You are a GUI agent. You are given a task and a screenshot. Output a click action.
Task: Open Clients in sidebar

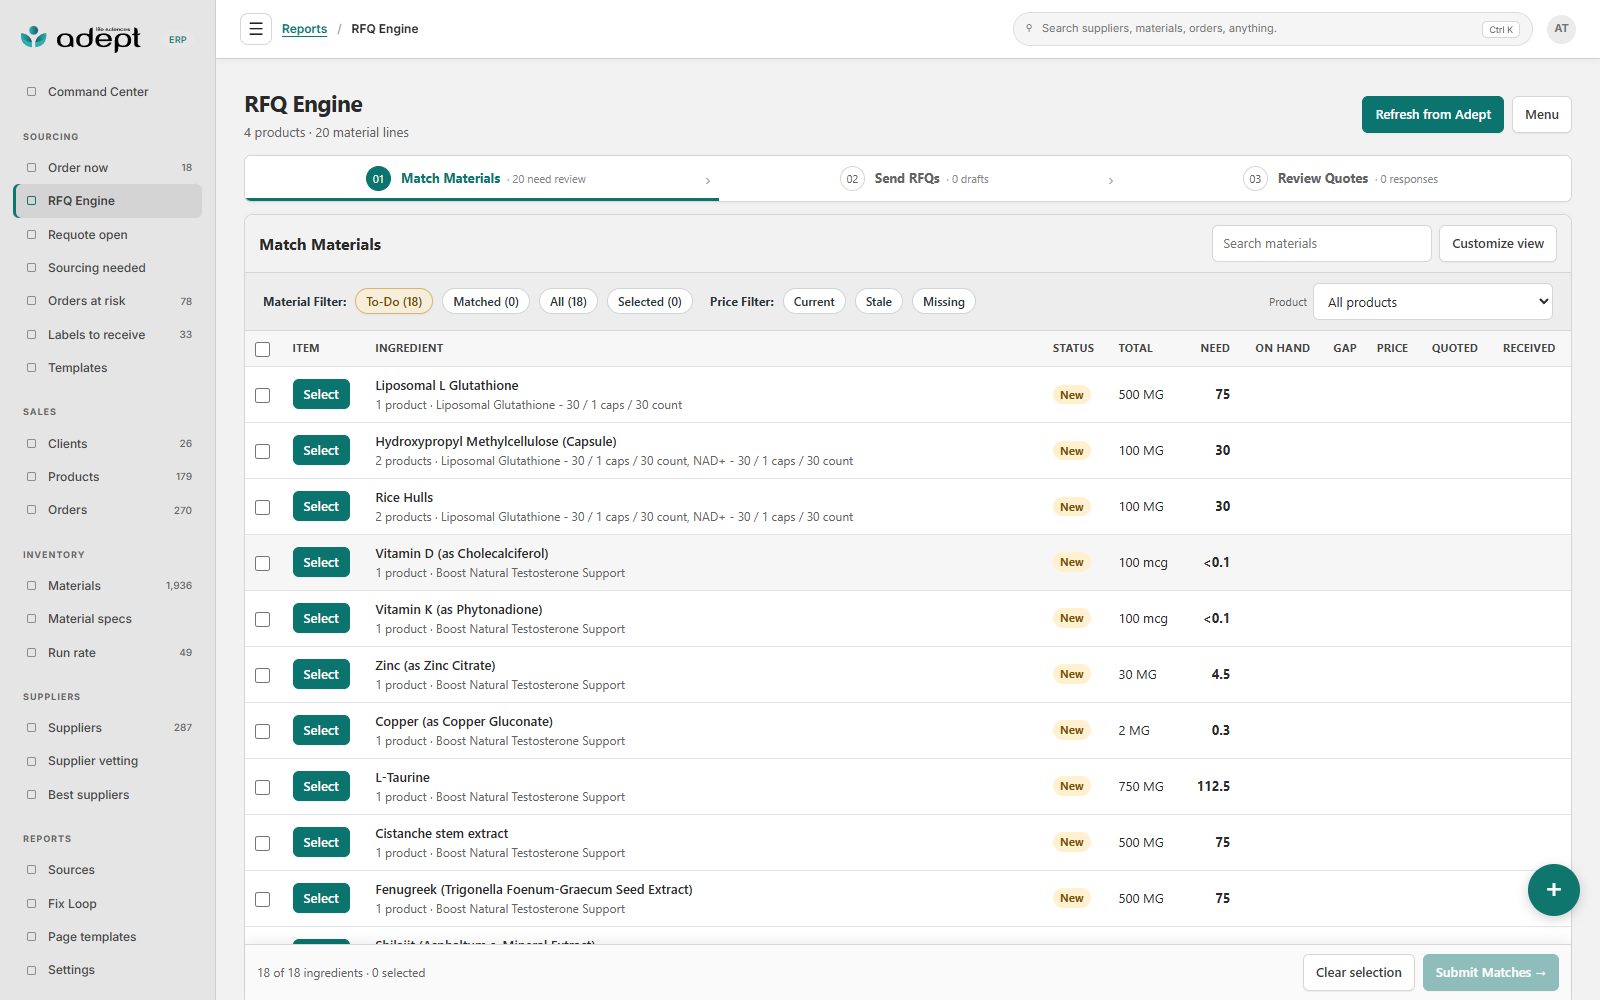click(108, 444)
